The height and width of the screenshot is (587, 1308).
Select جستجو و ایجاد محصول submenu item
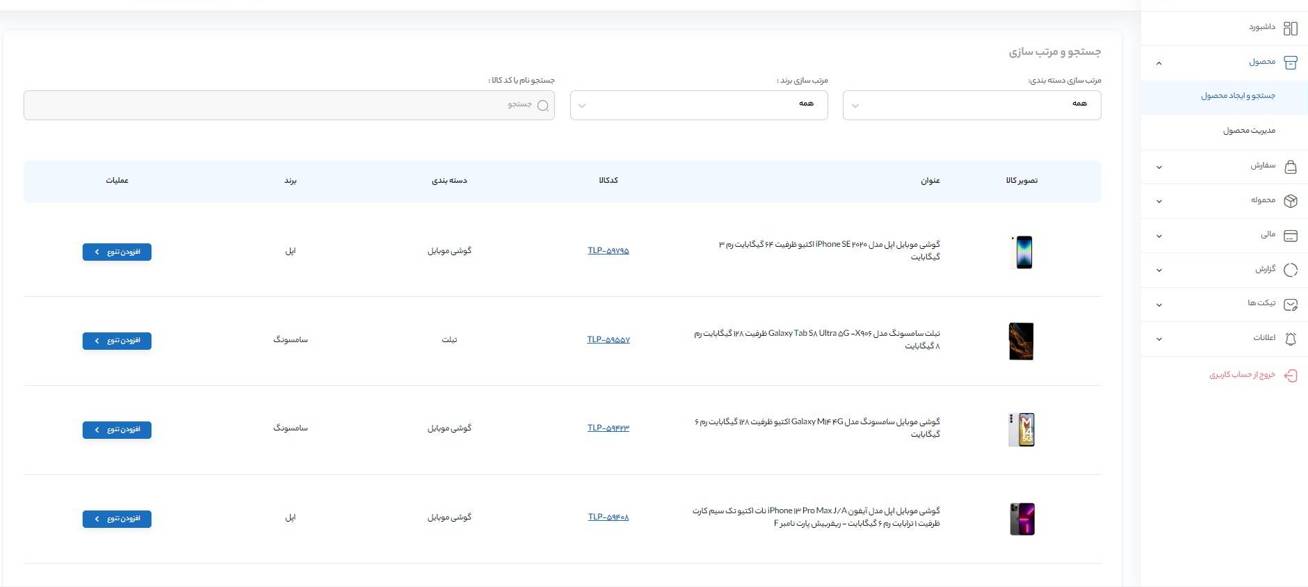1238,96
